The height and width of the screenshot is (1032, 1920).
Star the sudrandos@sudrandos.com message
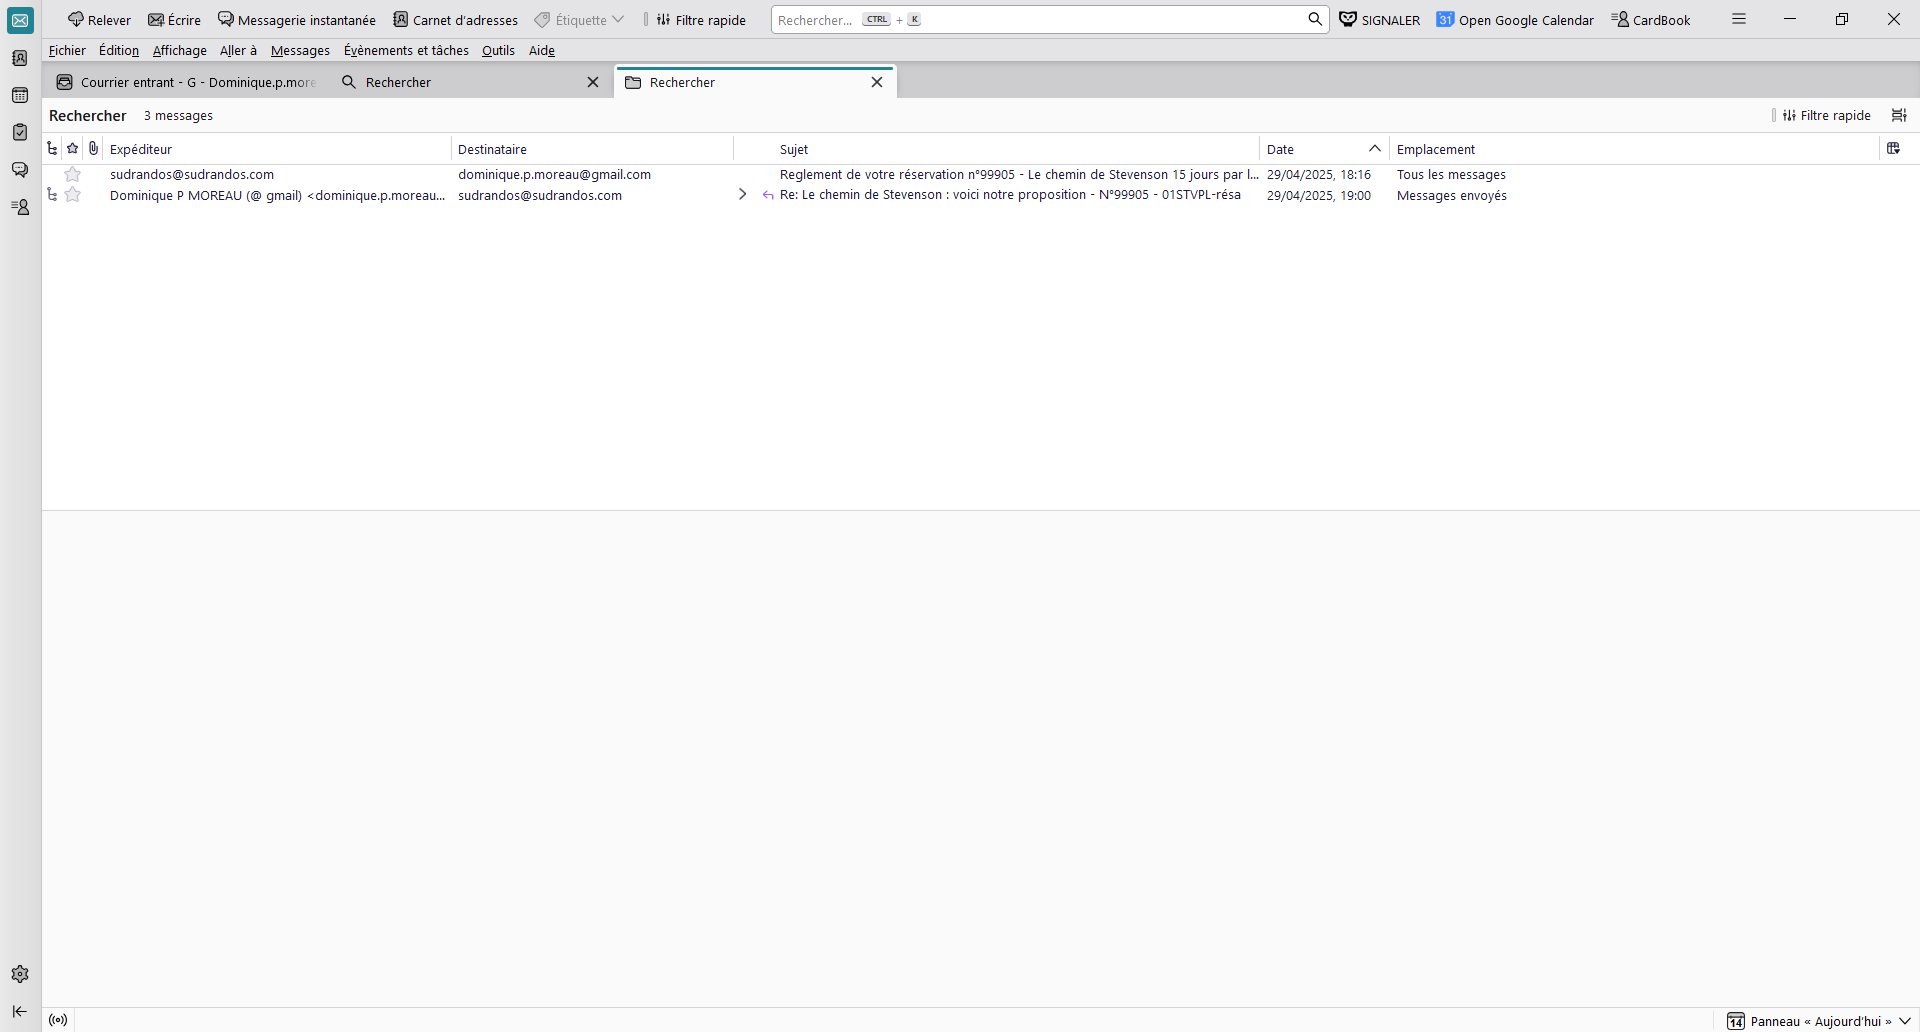(73, 174)
